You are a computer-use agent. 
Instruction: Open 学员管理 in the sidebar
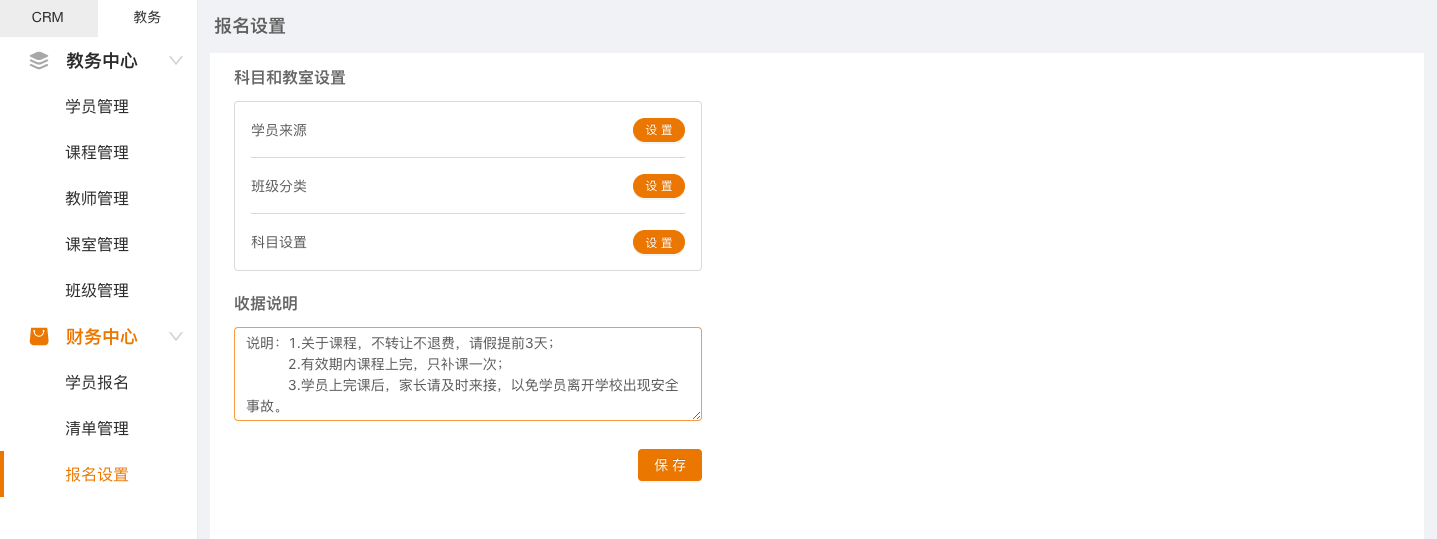(97, 107)
